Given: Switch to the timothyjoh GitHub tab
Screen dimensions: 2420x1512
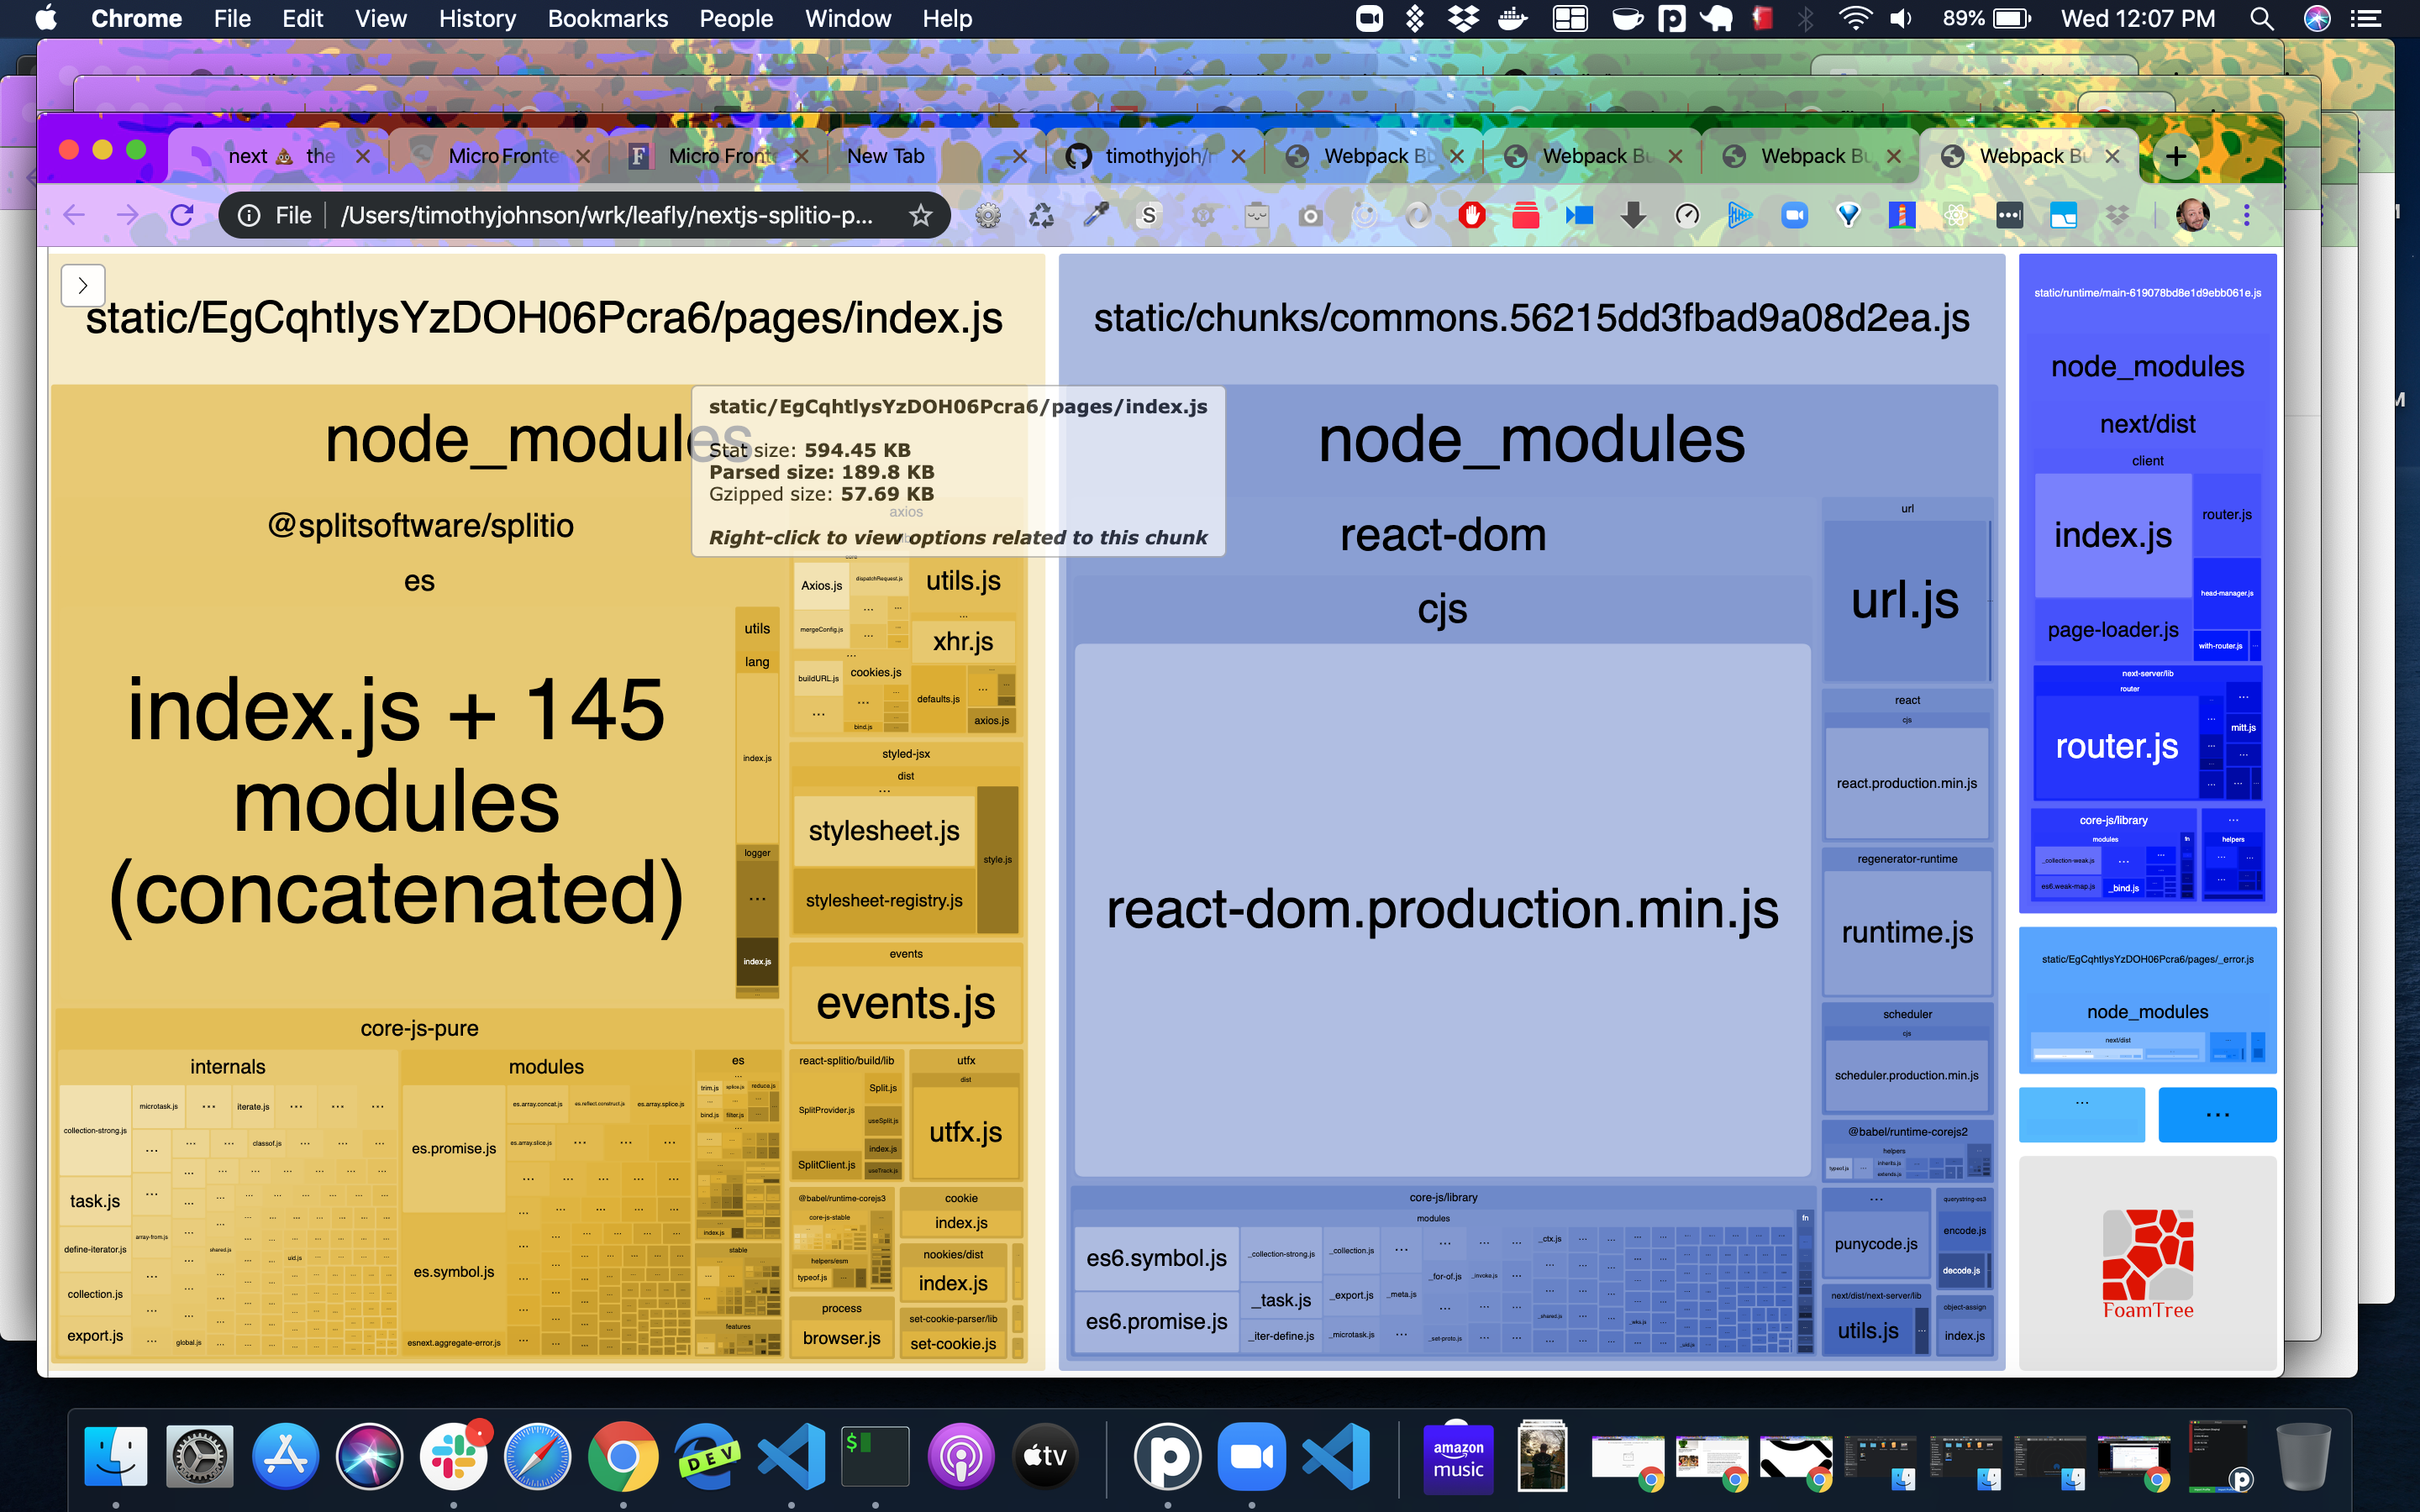Looking at the screenshot, I should click(1150, 156).
